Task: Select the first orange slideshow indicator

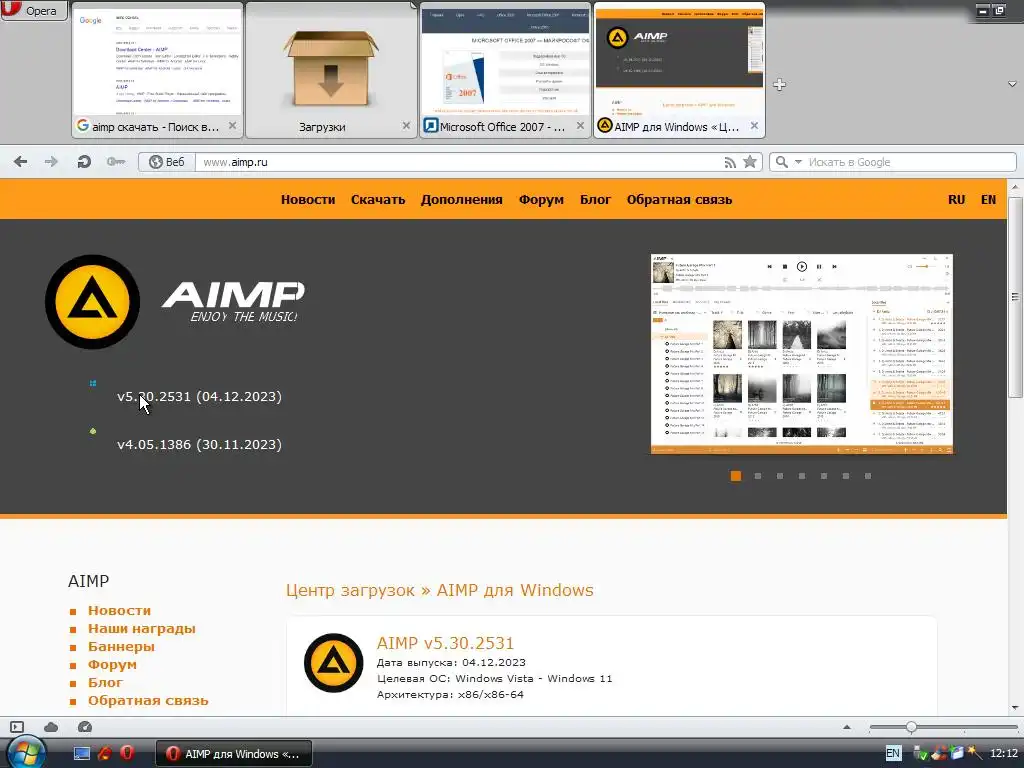Action: pyautogui.click(x=736, y=476)
